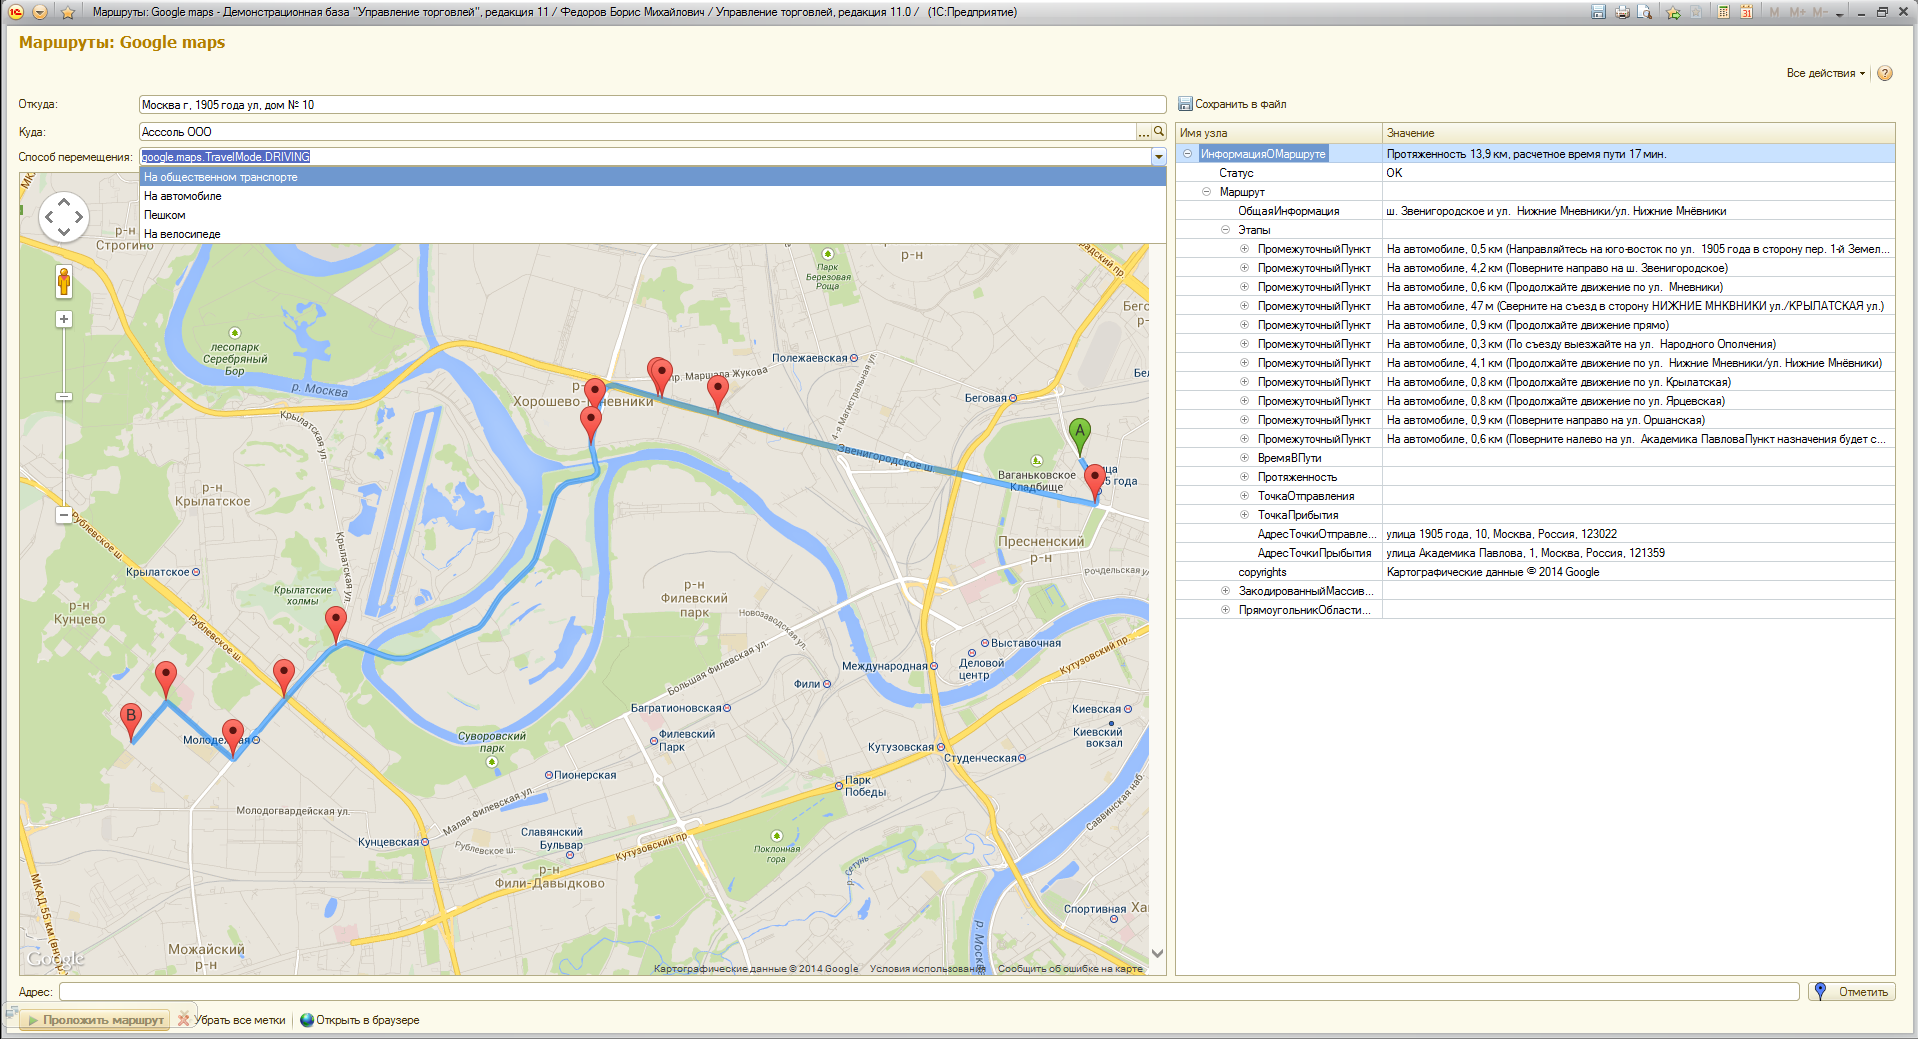Click the map zoom slider handle

64,397
